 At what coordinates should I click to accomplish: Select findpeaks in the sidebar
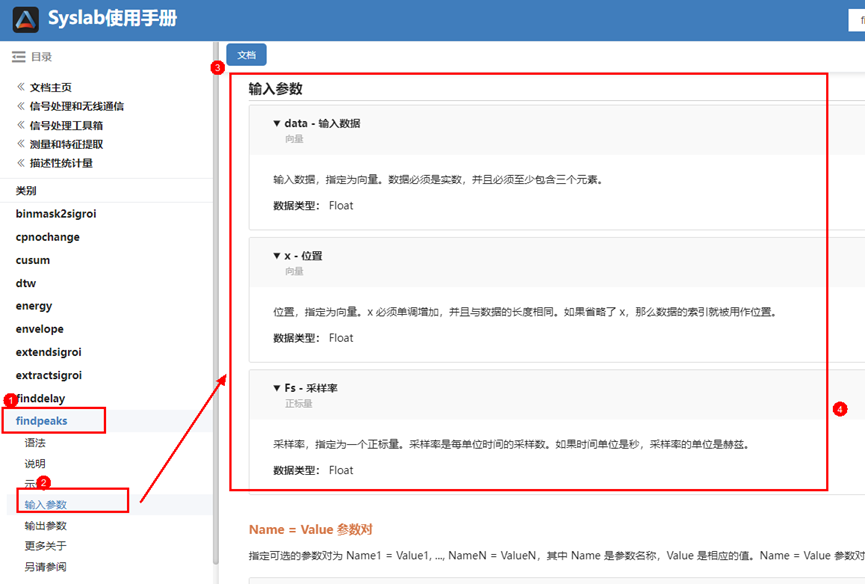click(x=41, y=421)
